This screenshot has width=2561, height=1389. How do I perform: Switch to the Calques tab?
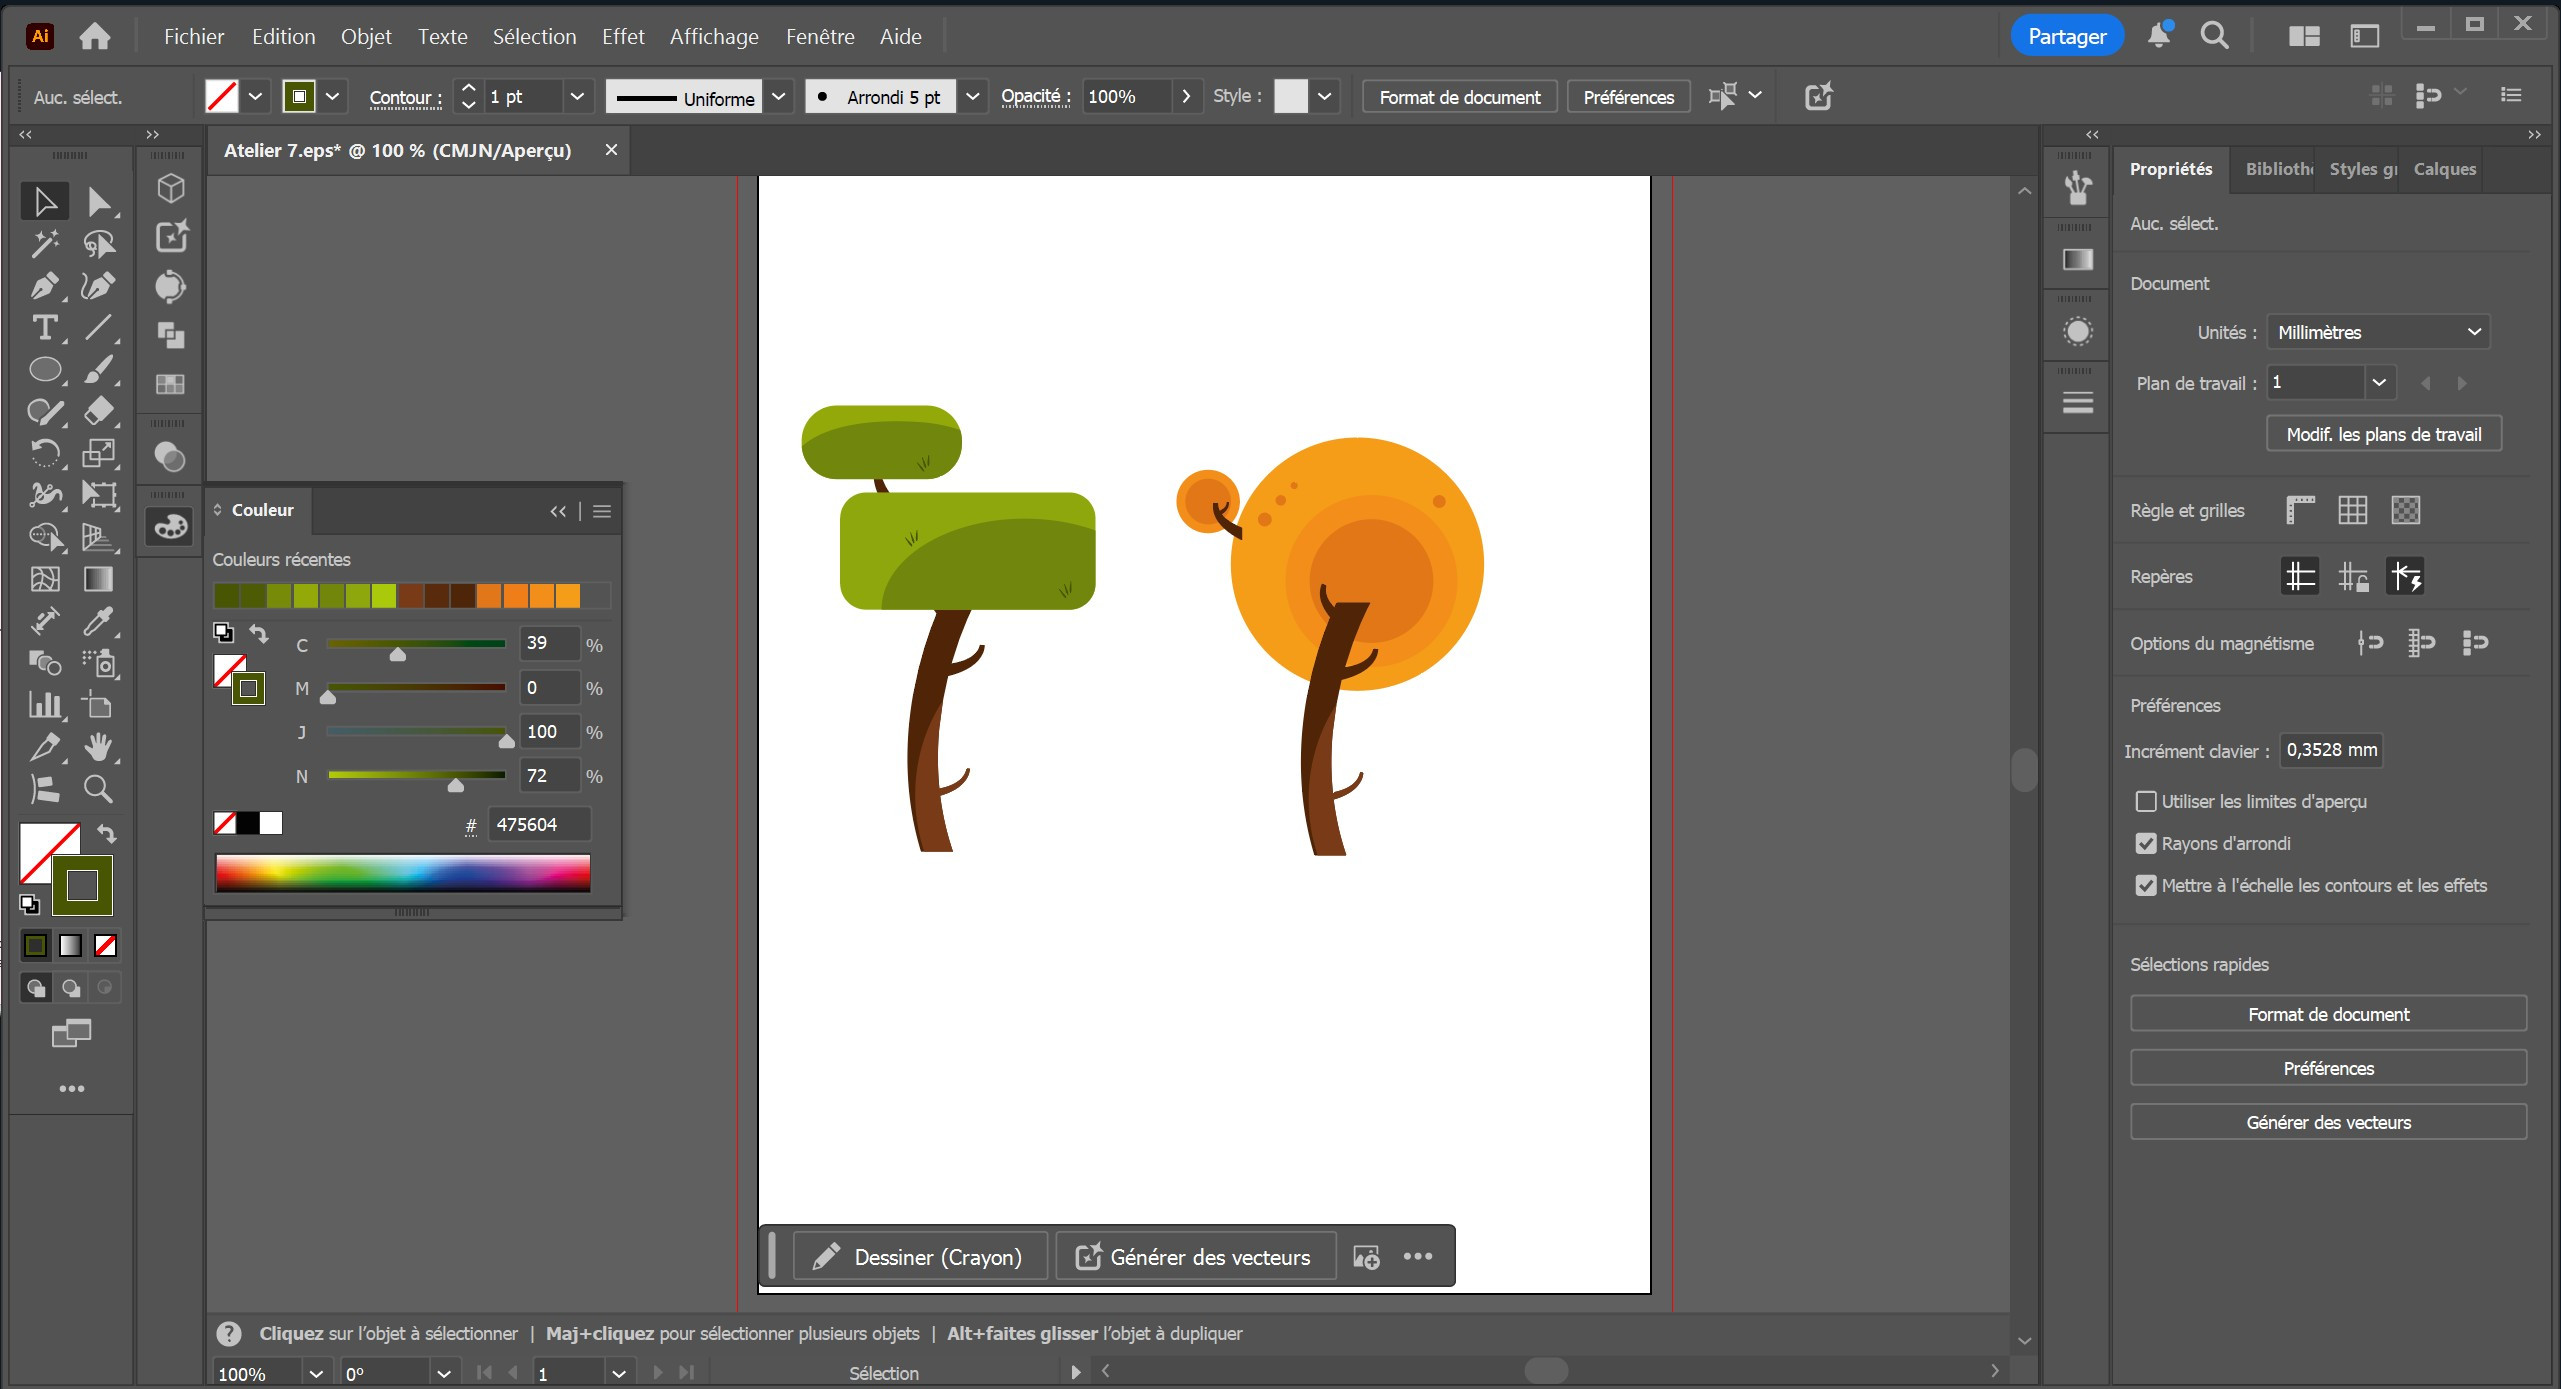pos(2444,169)
